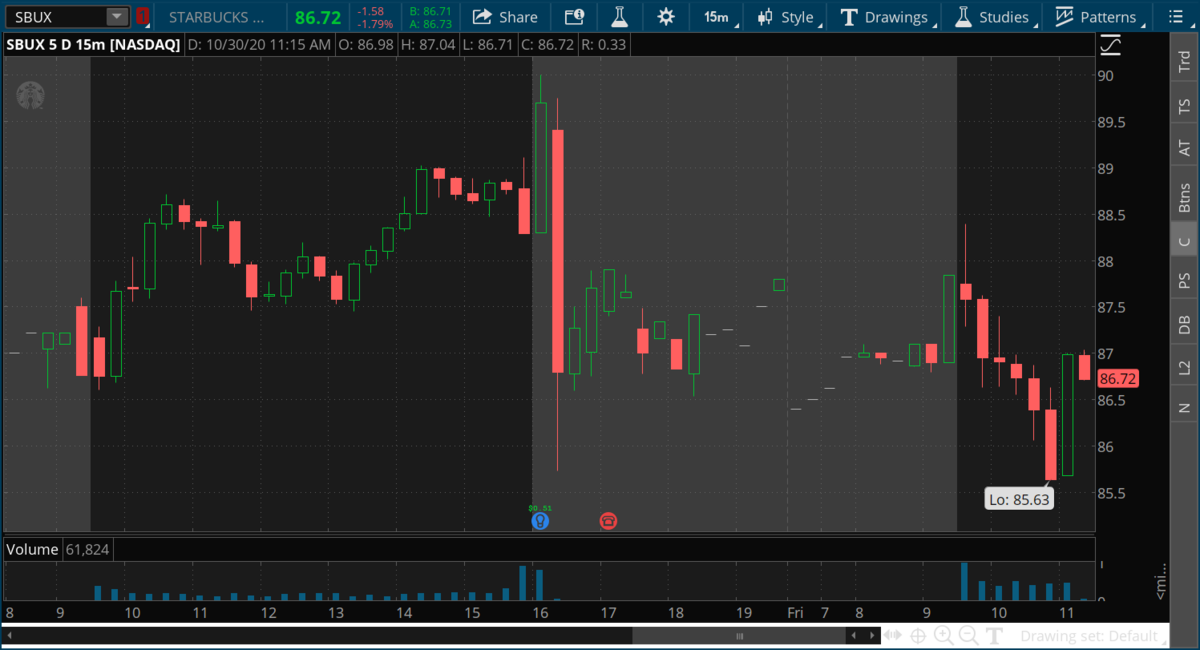The height and width of the screenshot is (650, 1200).
Task: Click the -1.79% percent change value
Action: (x=376, y=24)
